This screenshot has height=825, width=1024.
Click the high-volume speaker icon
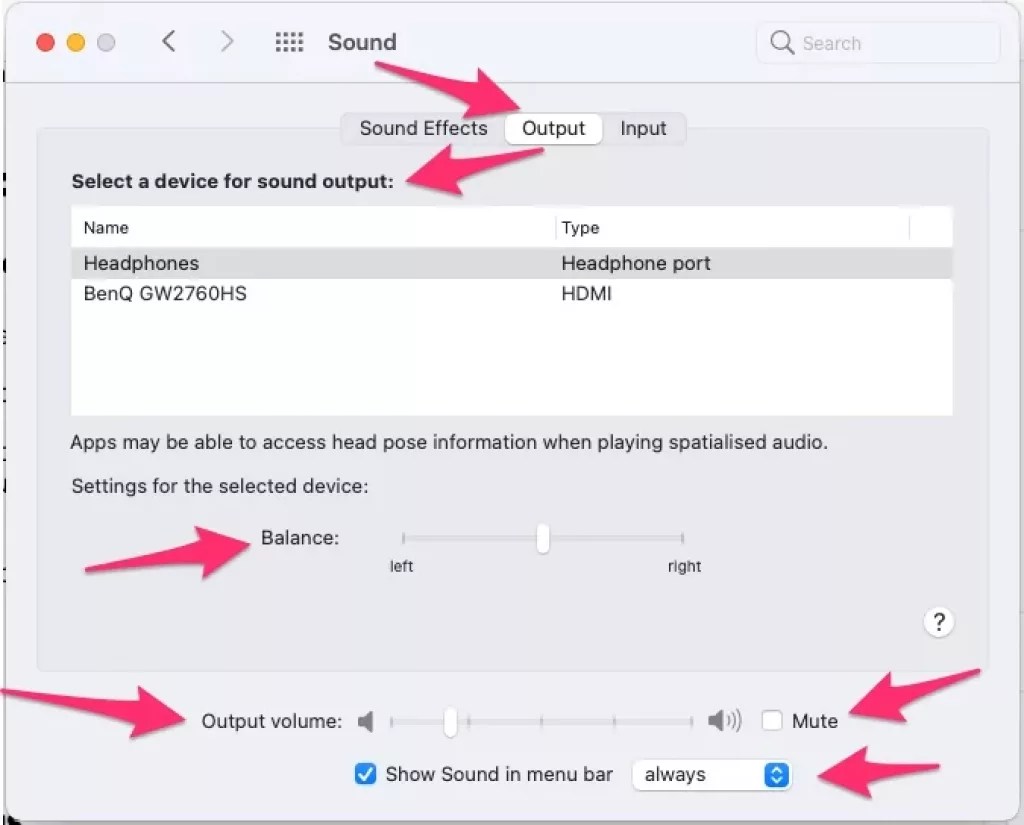tap(724, 720)
